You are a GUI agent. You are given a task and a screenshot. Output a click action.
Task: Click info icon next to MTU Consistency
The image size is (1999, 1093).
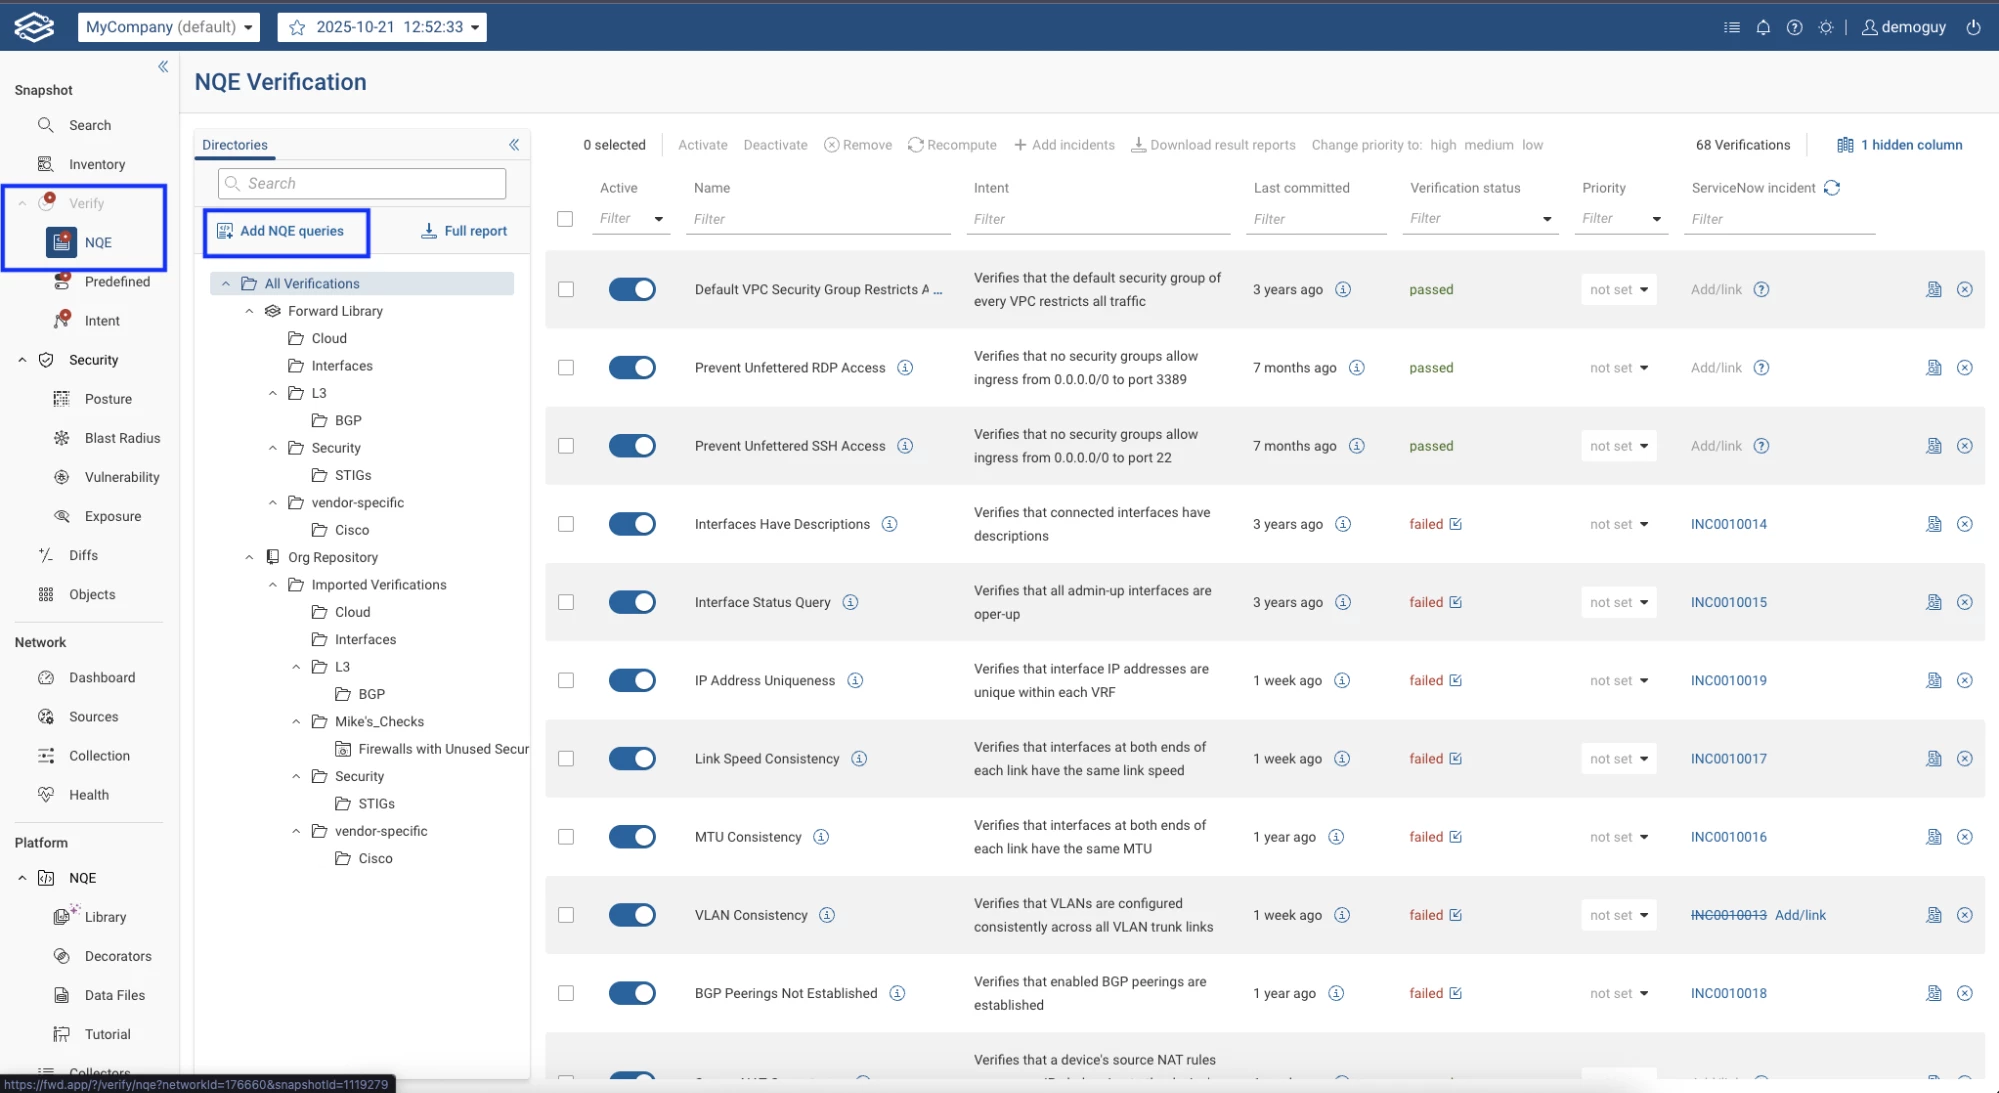point(821,837)
